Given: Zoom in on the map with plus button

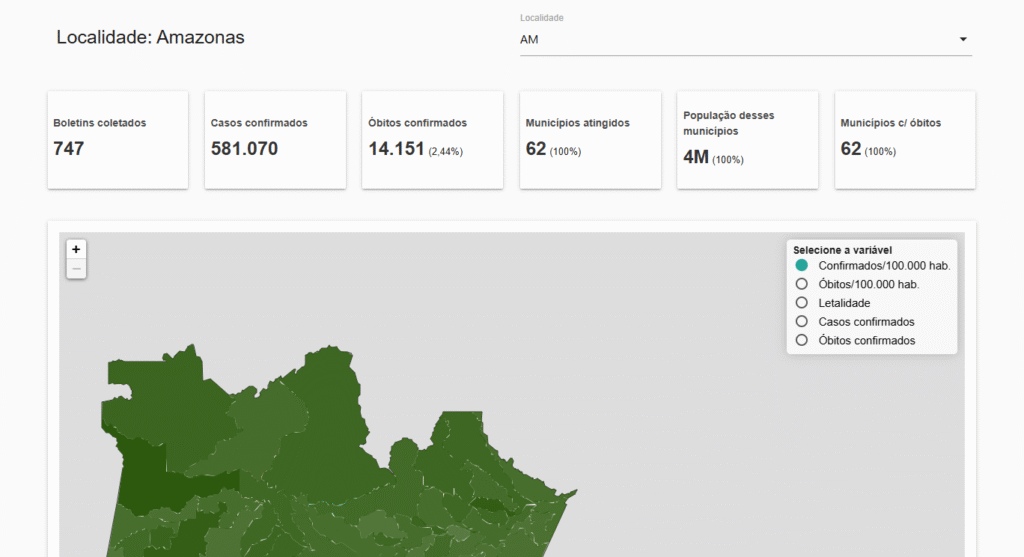Looking at the screenshot, I should (76, 249).
